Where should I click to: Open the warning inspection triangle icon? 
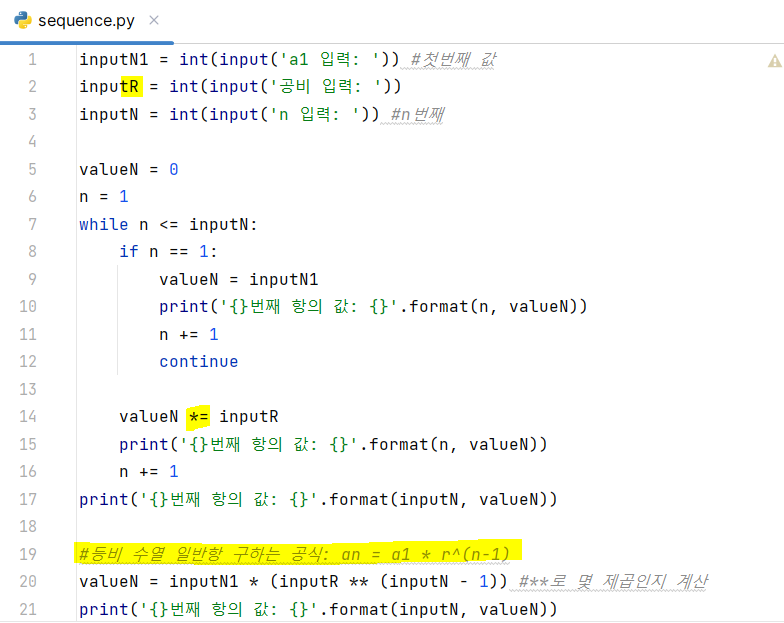[x=774, y=61]
